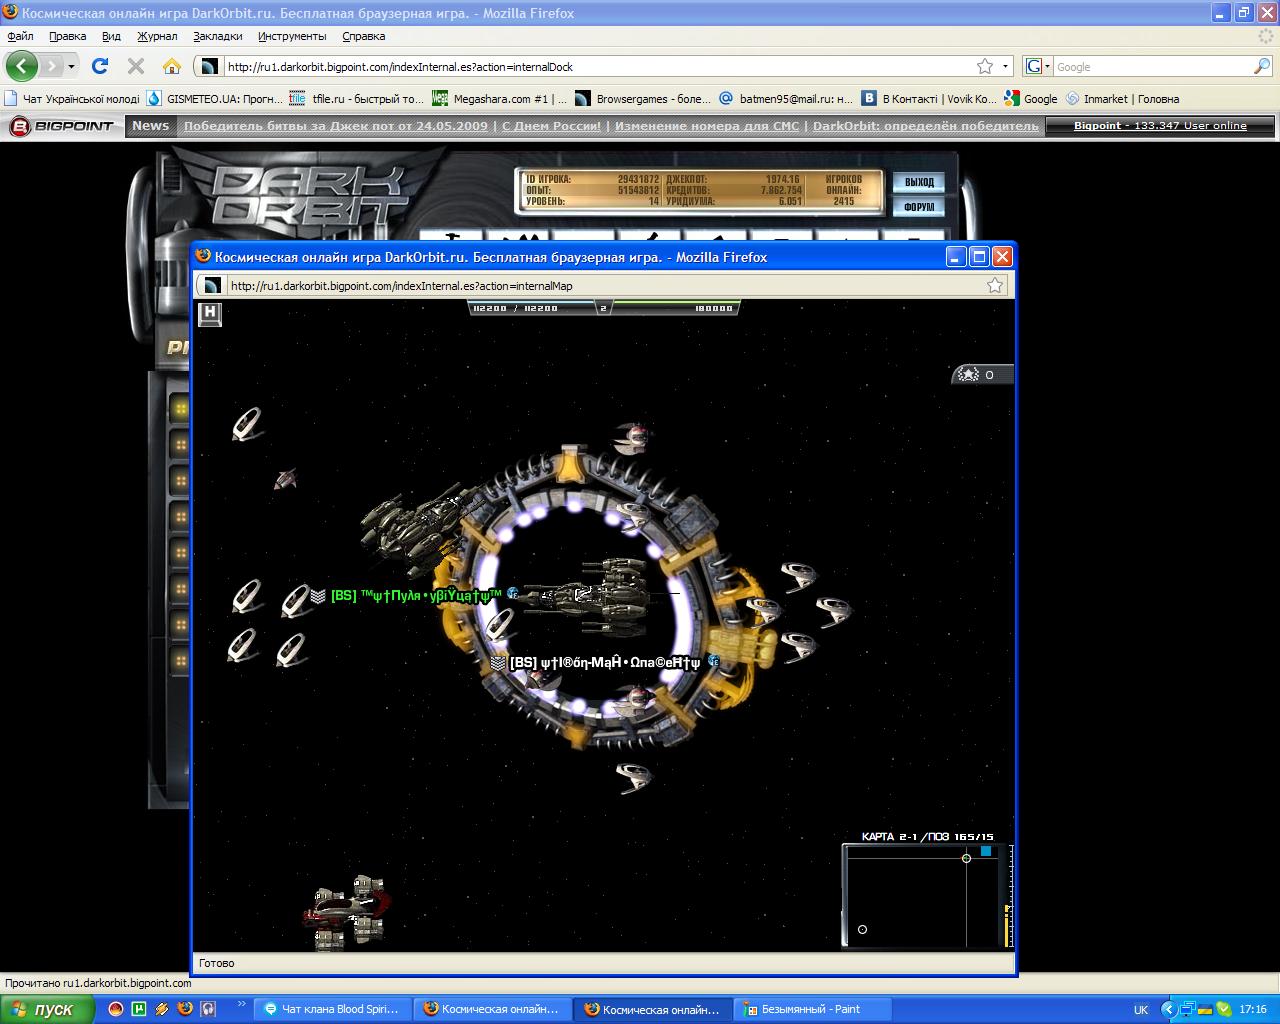Open the tfile.ru bookmark
The width and height of the screenshot is (1280, 1024).
pyautogui.click(x=357, y=99)
